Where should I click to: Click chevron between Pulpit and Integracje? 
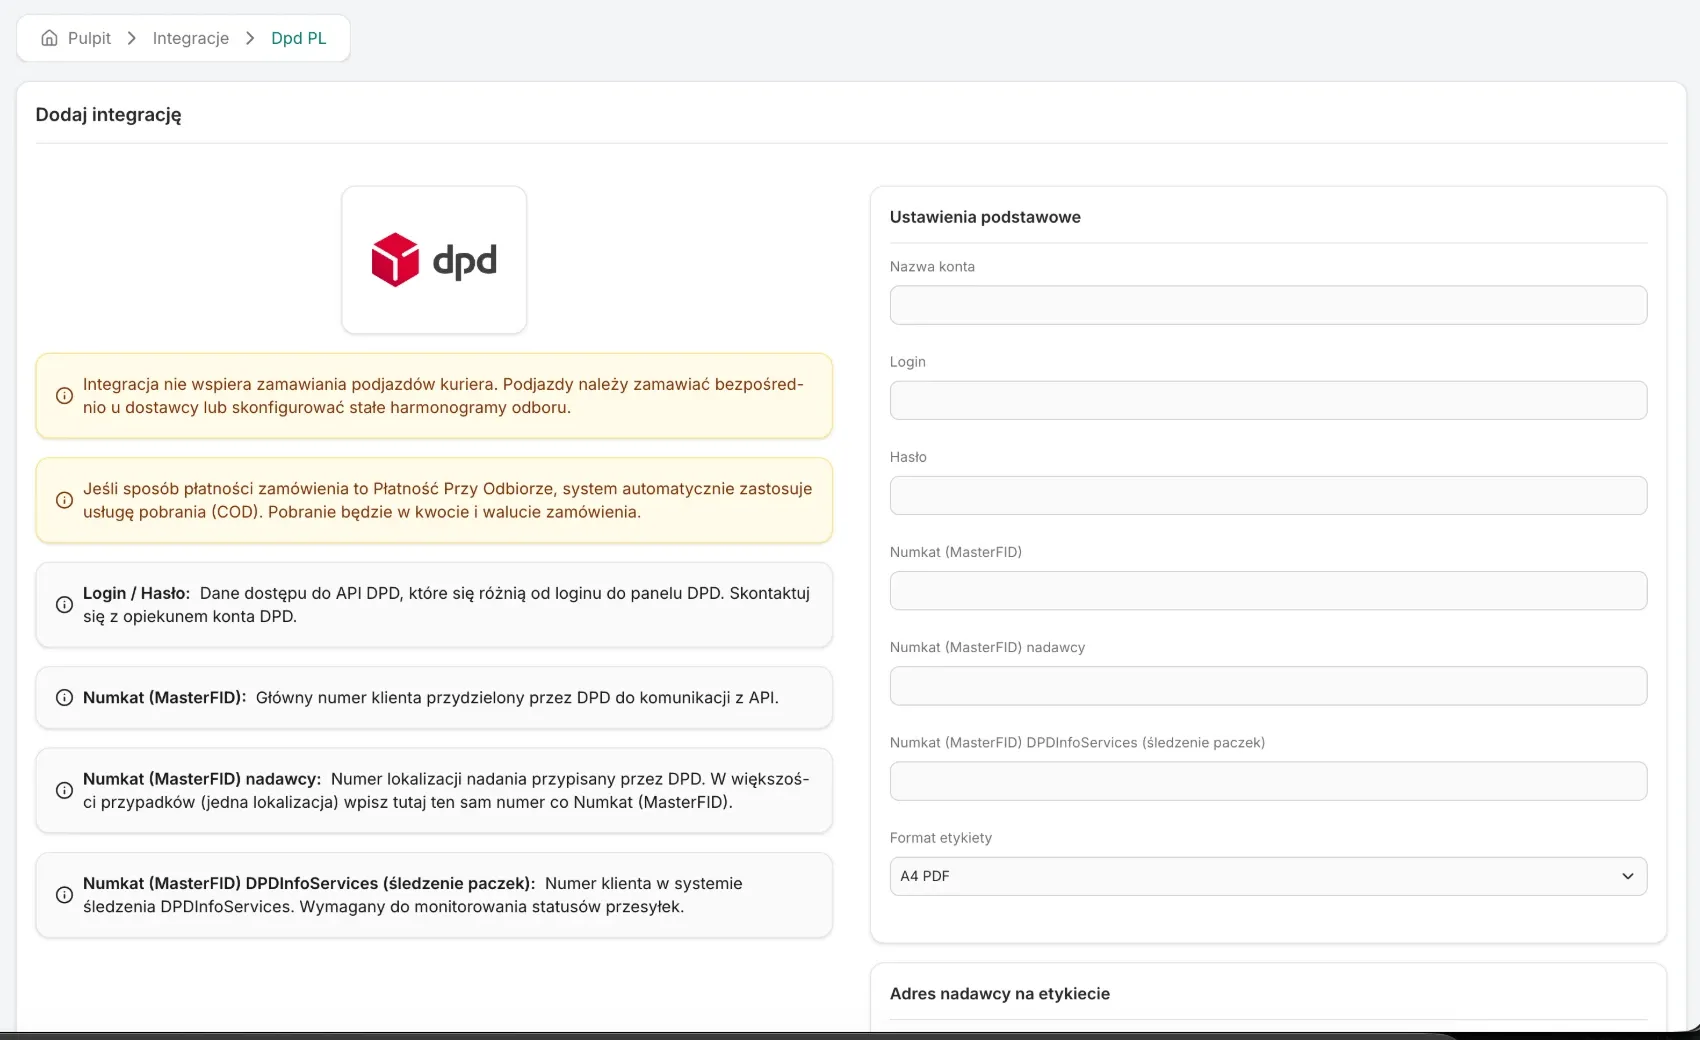point(132,38)
